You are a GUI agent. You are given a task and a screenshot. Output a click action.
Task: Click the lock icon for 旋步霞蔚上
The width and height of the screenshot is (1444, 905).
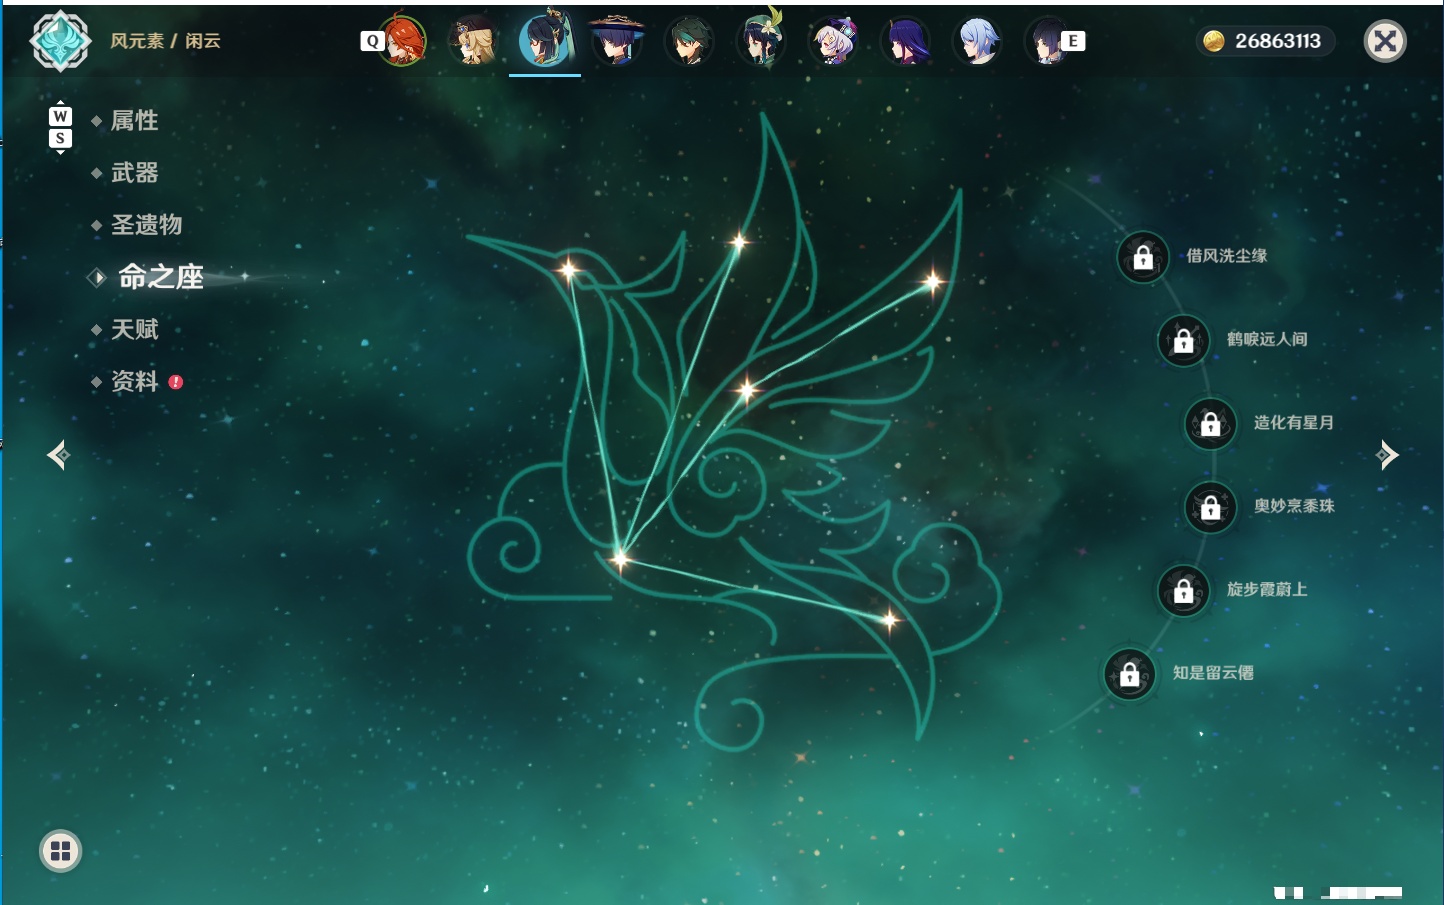(x=1183, y=590)
